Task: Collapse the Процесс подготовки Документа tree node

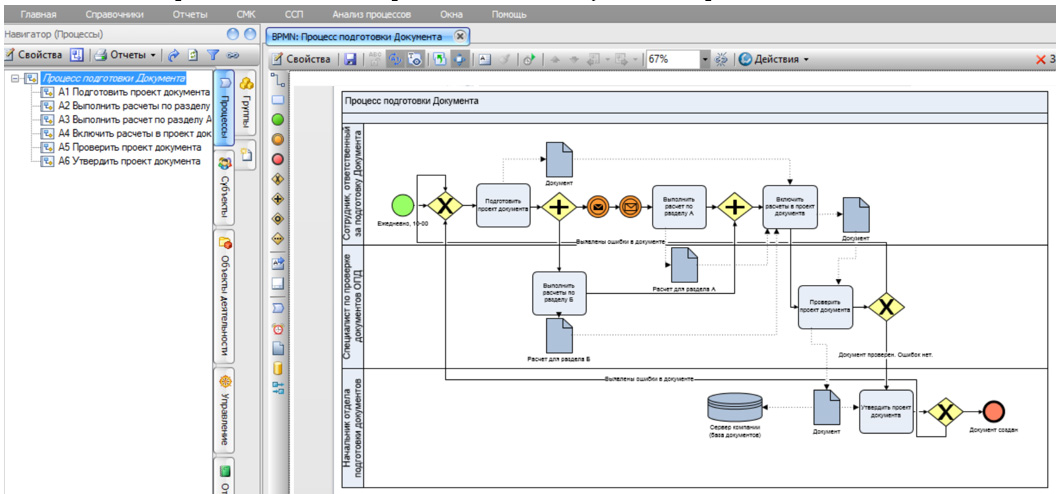Action: [13, 78]
